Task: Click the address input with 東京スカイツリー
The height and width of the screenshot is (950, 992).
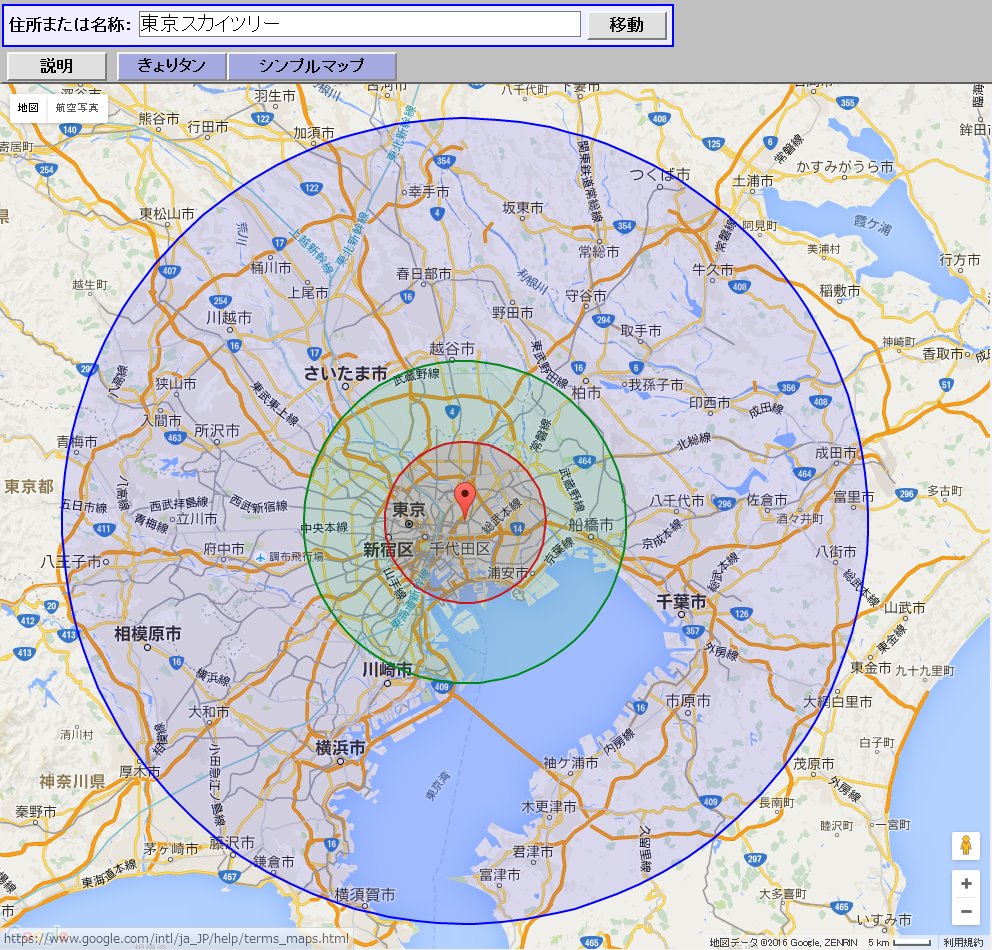Action: (x=359, y=25)
